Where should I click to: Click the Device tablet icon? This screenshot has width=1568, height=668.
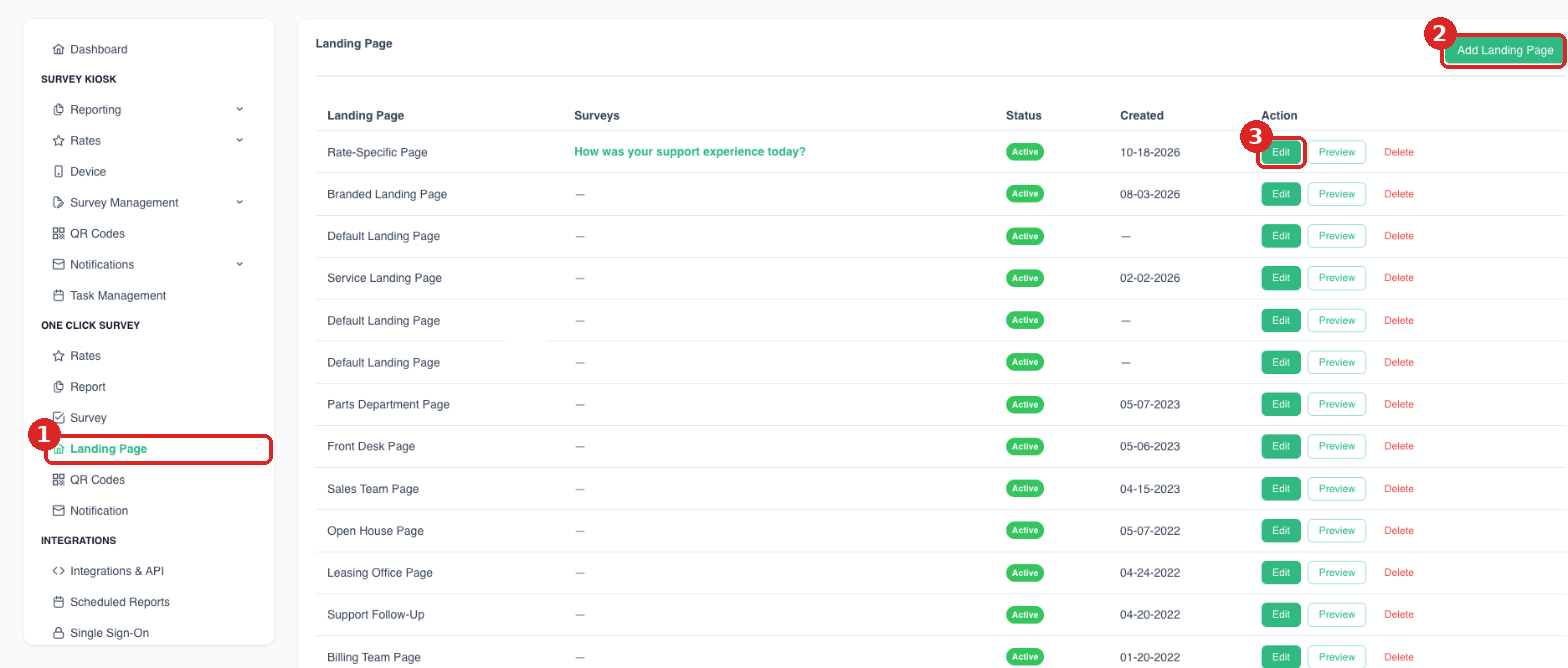tap(58, 171)
